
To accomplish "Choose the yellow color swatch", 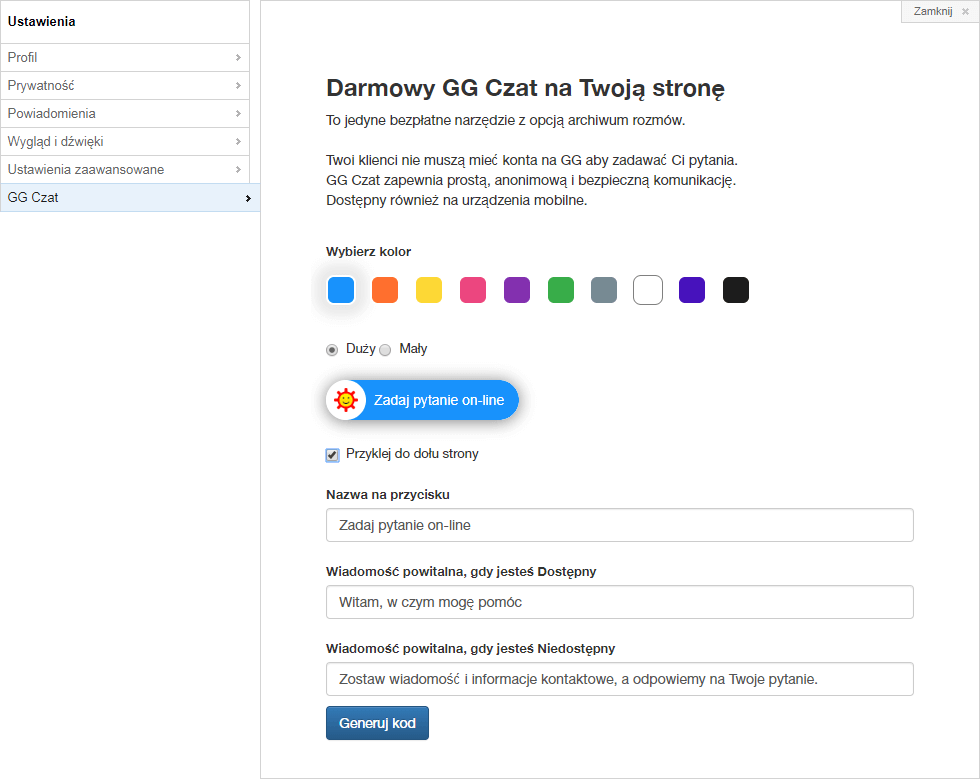I will tap(429, 290).
